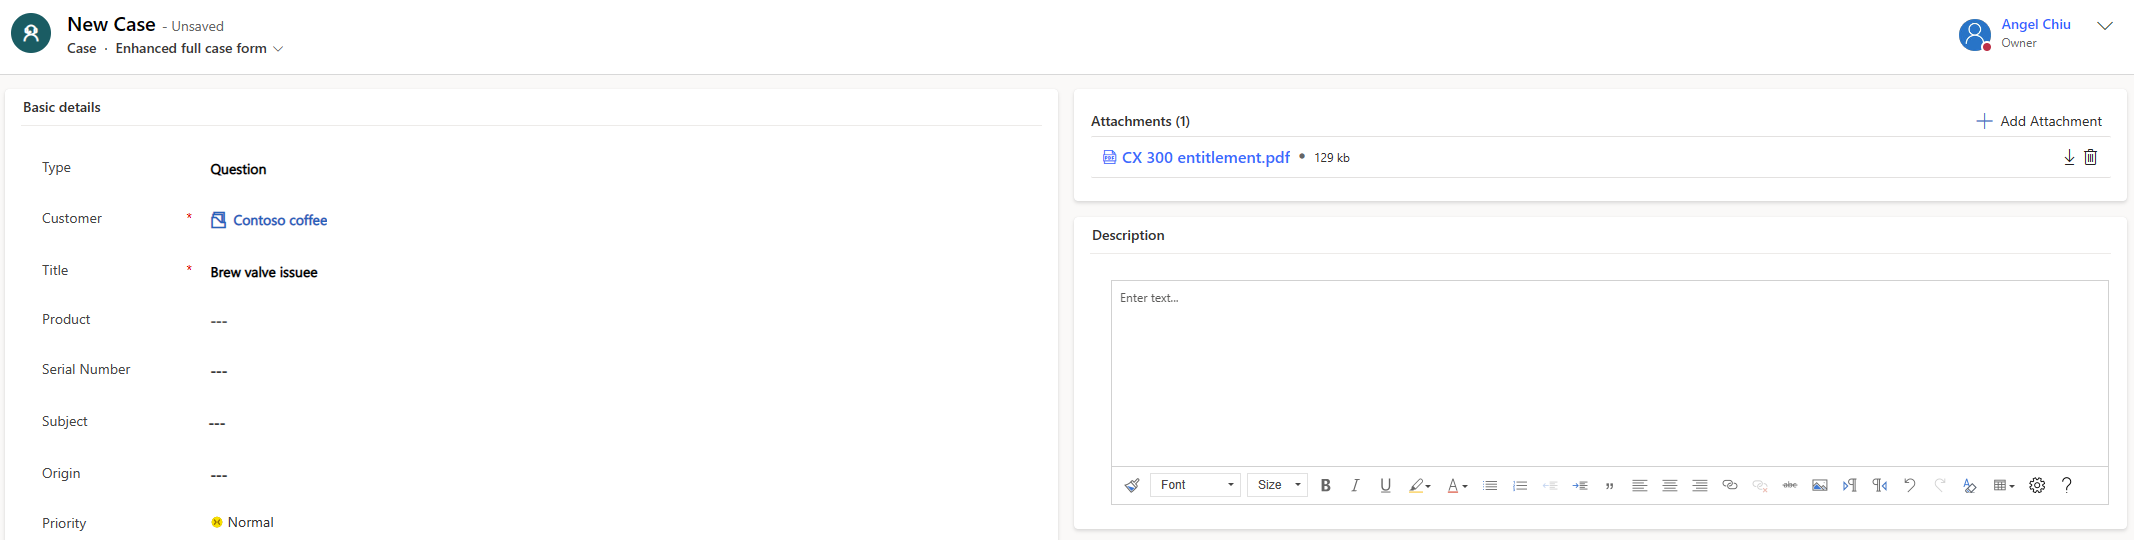Align text left
2134x540 pixels.
tap(1640, 485)
